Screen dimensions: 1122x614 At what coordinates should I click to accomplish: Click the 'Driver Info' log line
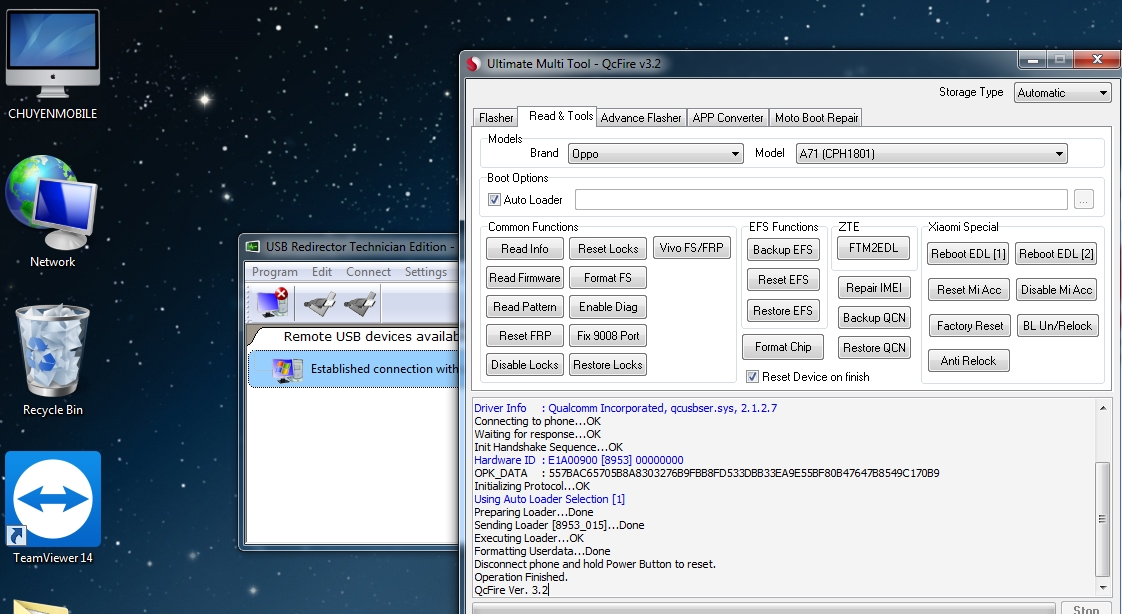(625, 408)
